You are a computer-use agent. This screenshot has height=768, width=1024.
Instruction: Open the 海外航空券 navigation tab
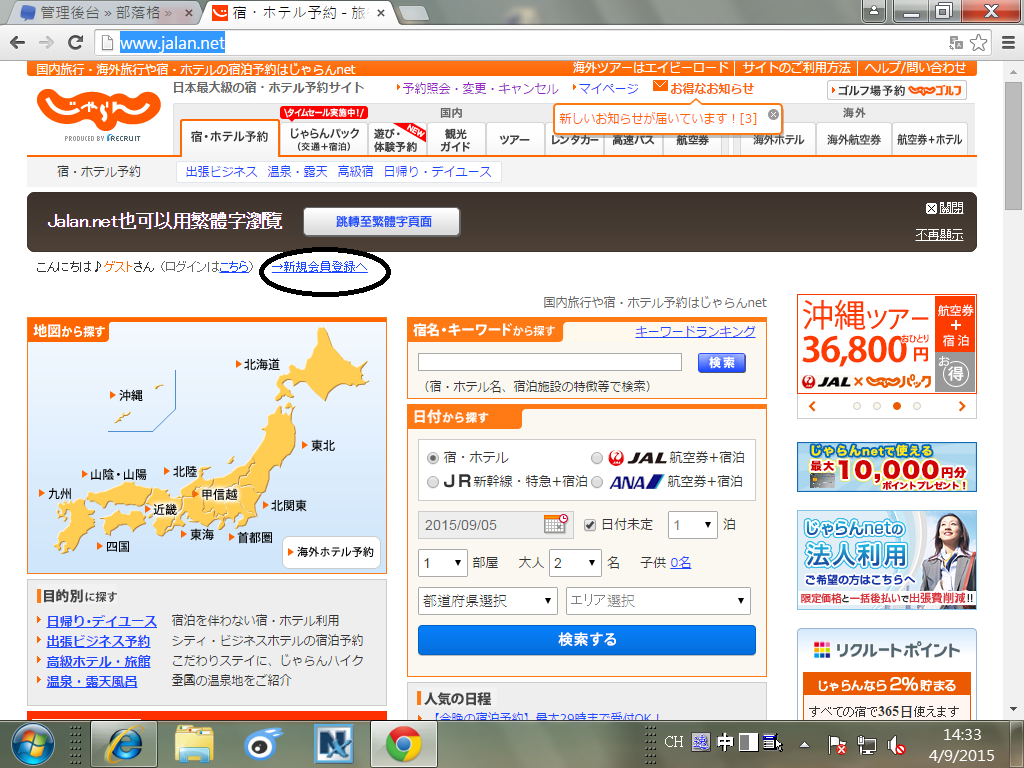coord(854,138)
